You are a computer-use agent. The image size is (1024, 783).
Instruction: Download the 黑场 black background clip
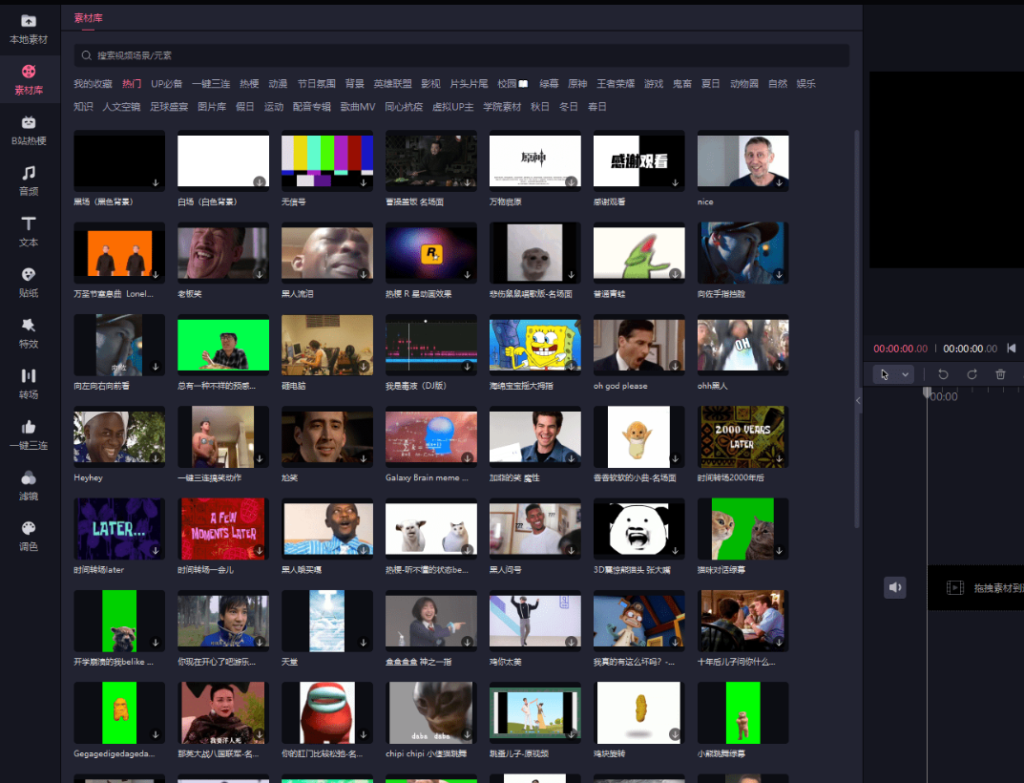point(155,183)
